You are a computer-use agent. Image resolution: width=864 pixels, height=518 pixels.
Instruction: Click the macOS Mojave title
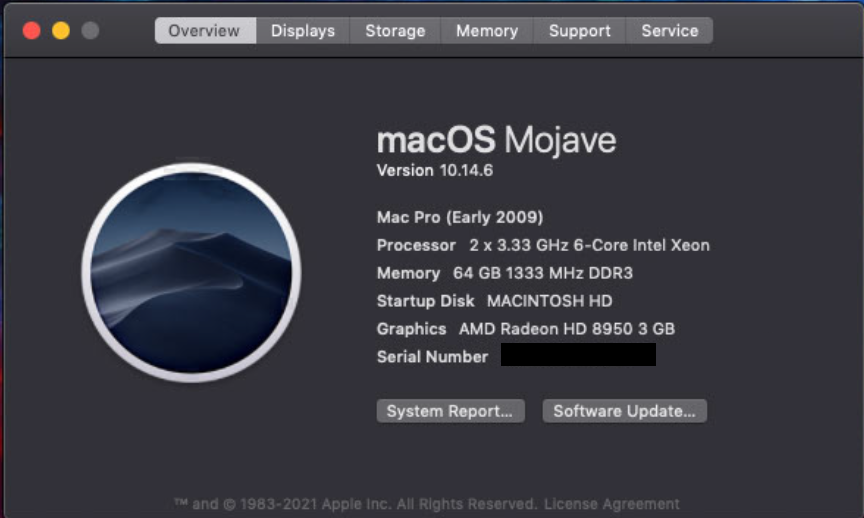pyautogui.click(x=496, y=140)
